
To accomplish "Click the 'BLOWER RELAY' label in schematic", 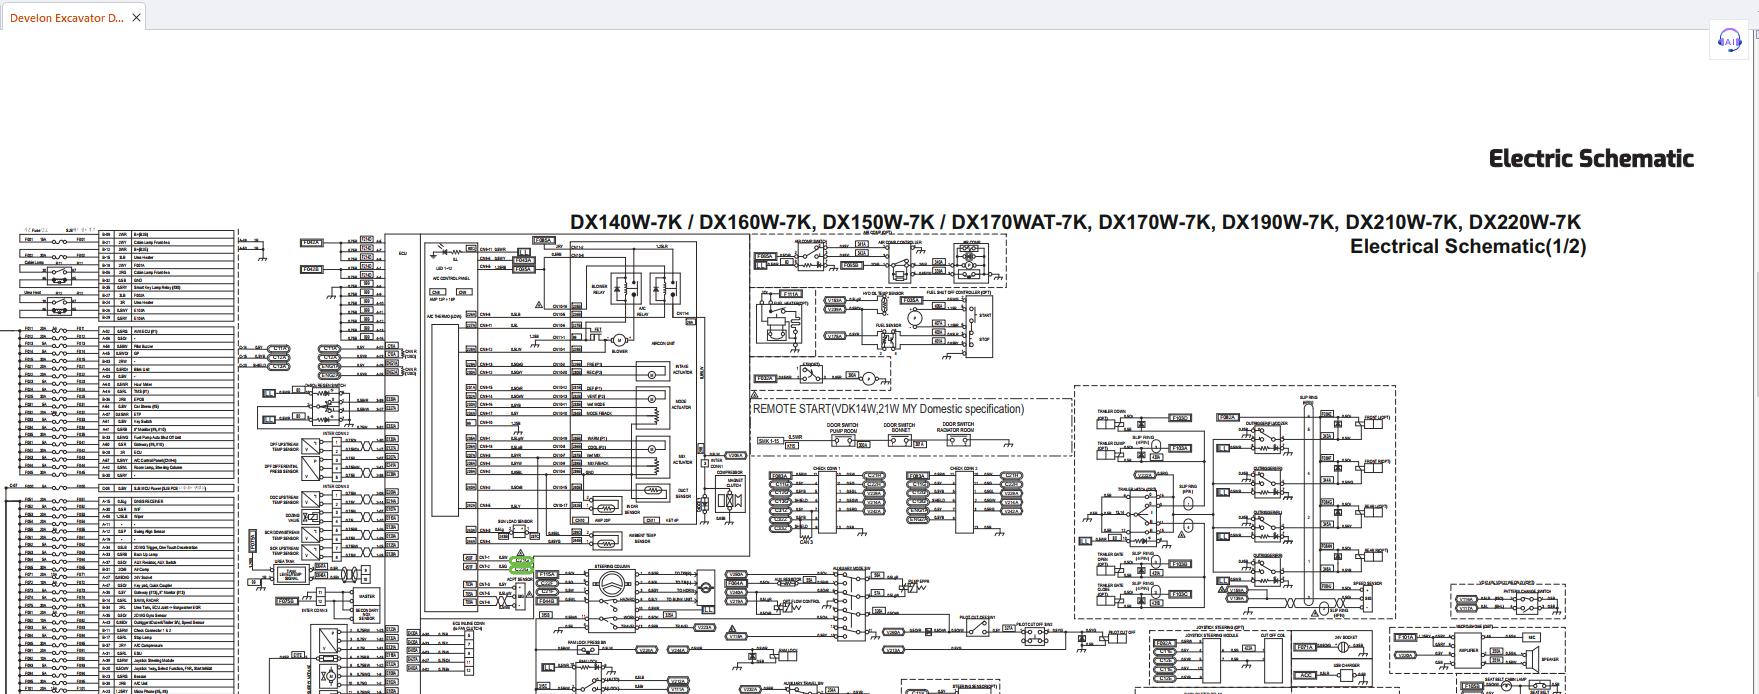I will coord(599,289).
